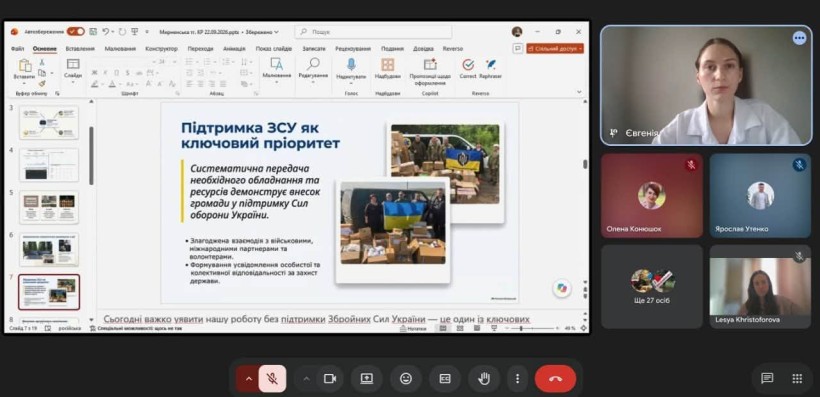Screen dimensions: 820x397
Task: Open the Показ слайдів ribbon tab
Action: click(x=274, y=49)
